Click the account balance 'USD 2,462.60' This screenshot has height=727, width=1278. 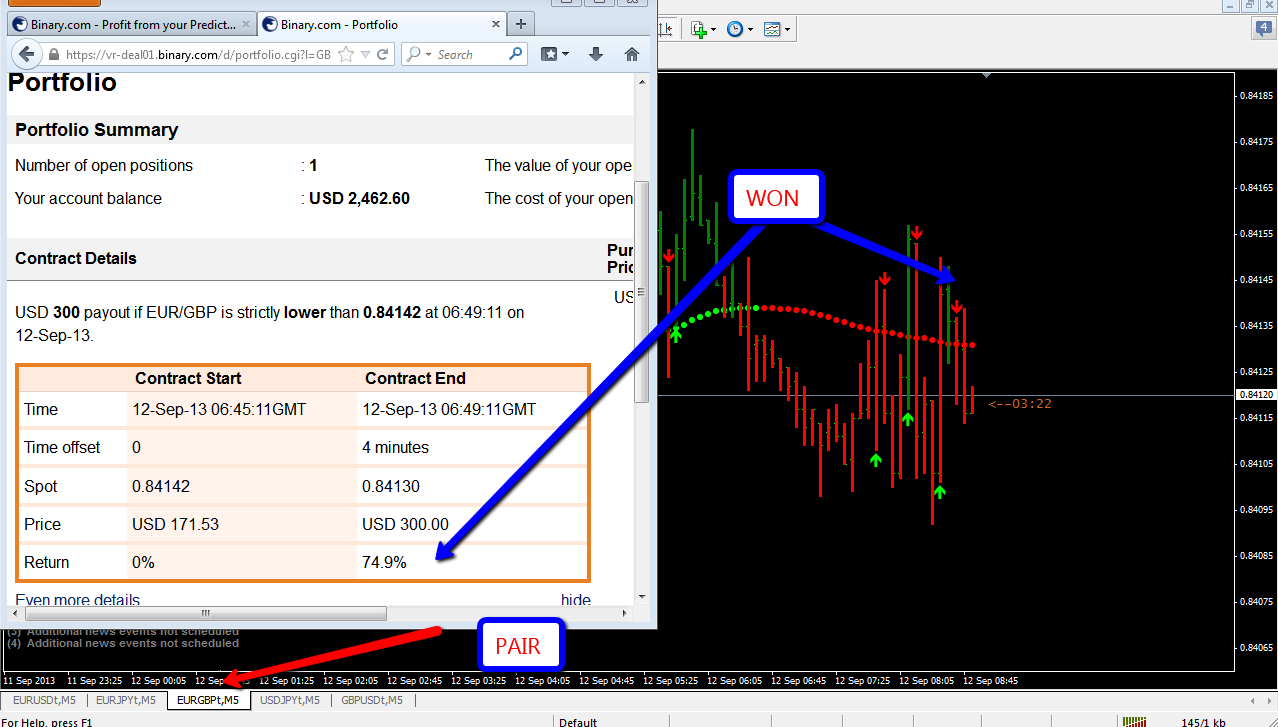(x=359, y=198)
